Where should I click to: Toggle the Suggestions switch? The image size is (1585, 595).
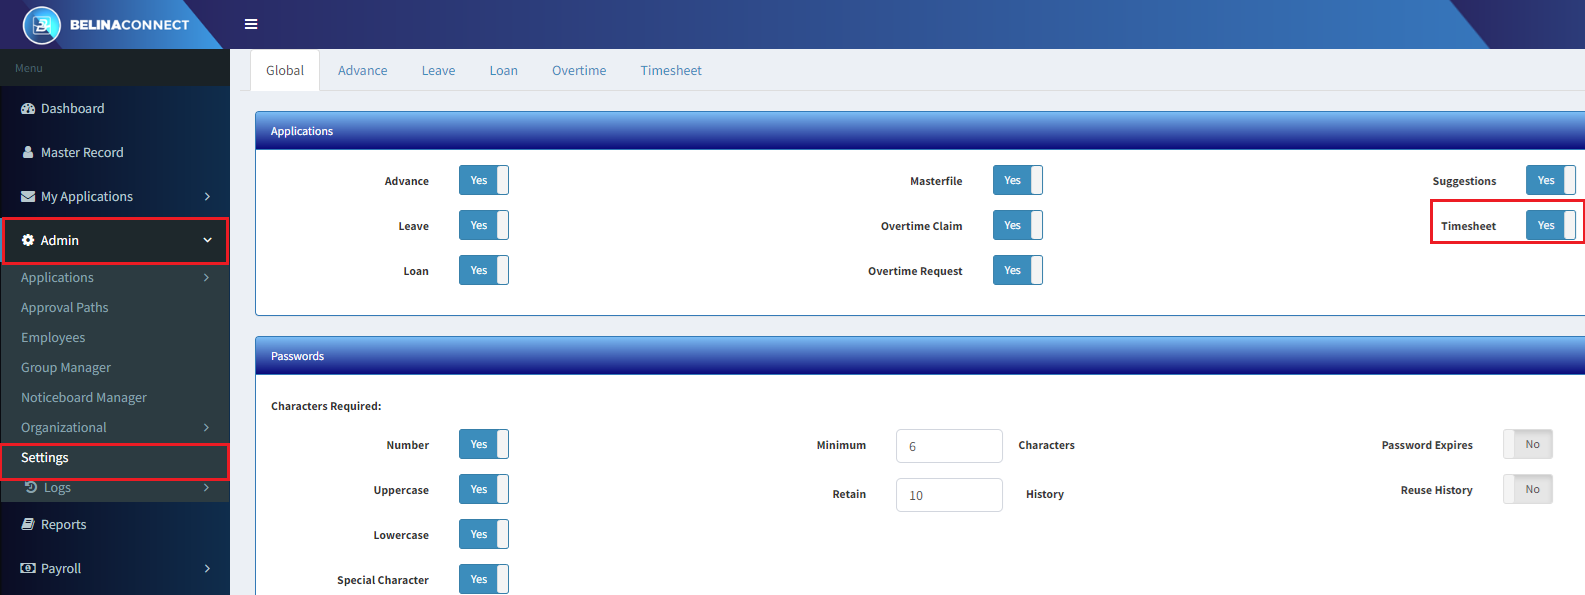click(x=1551, y=180)
